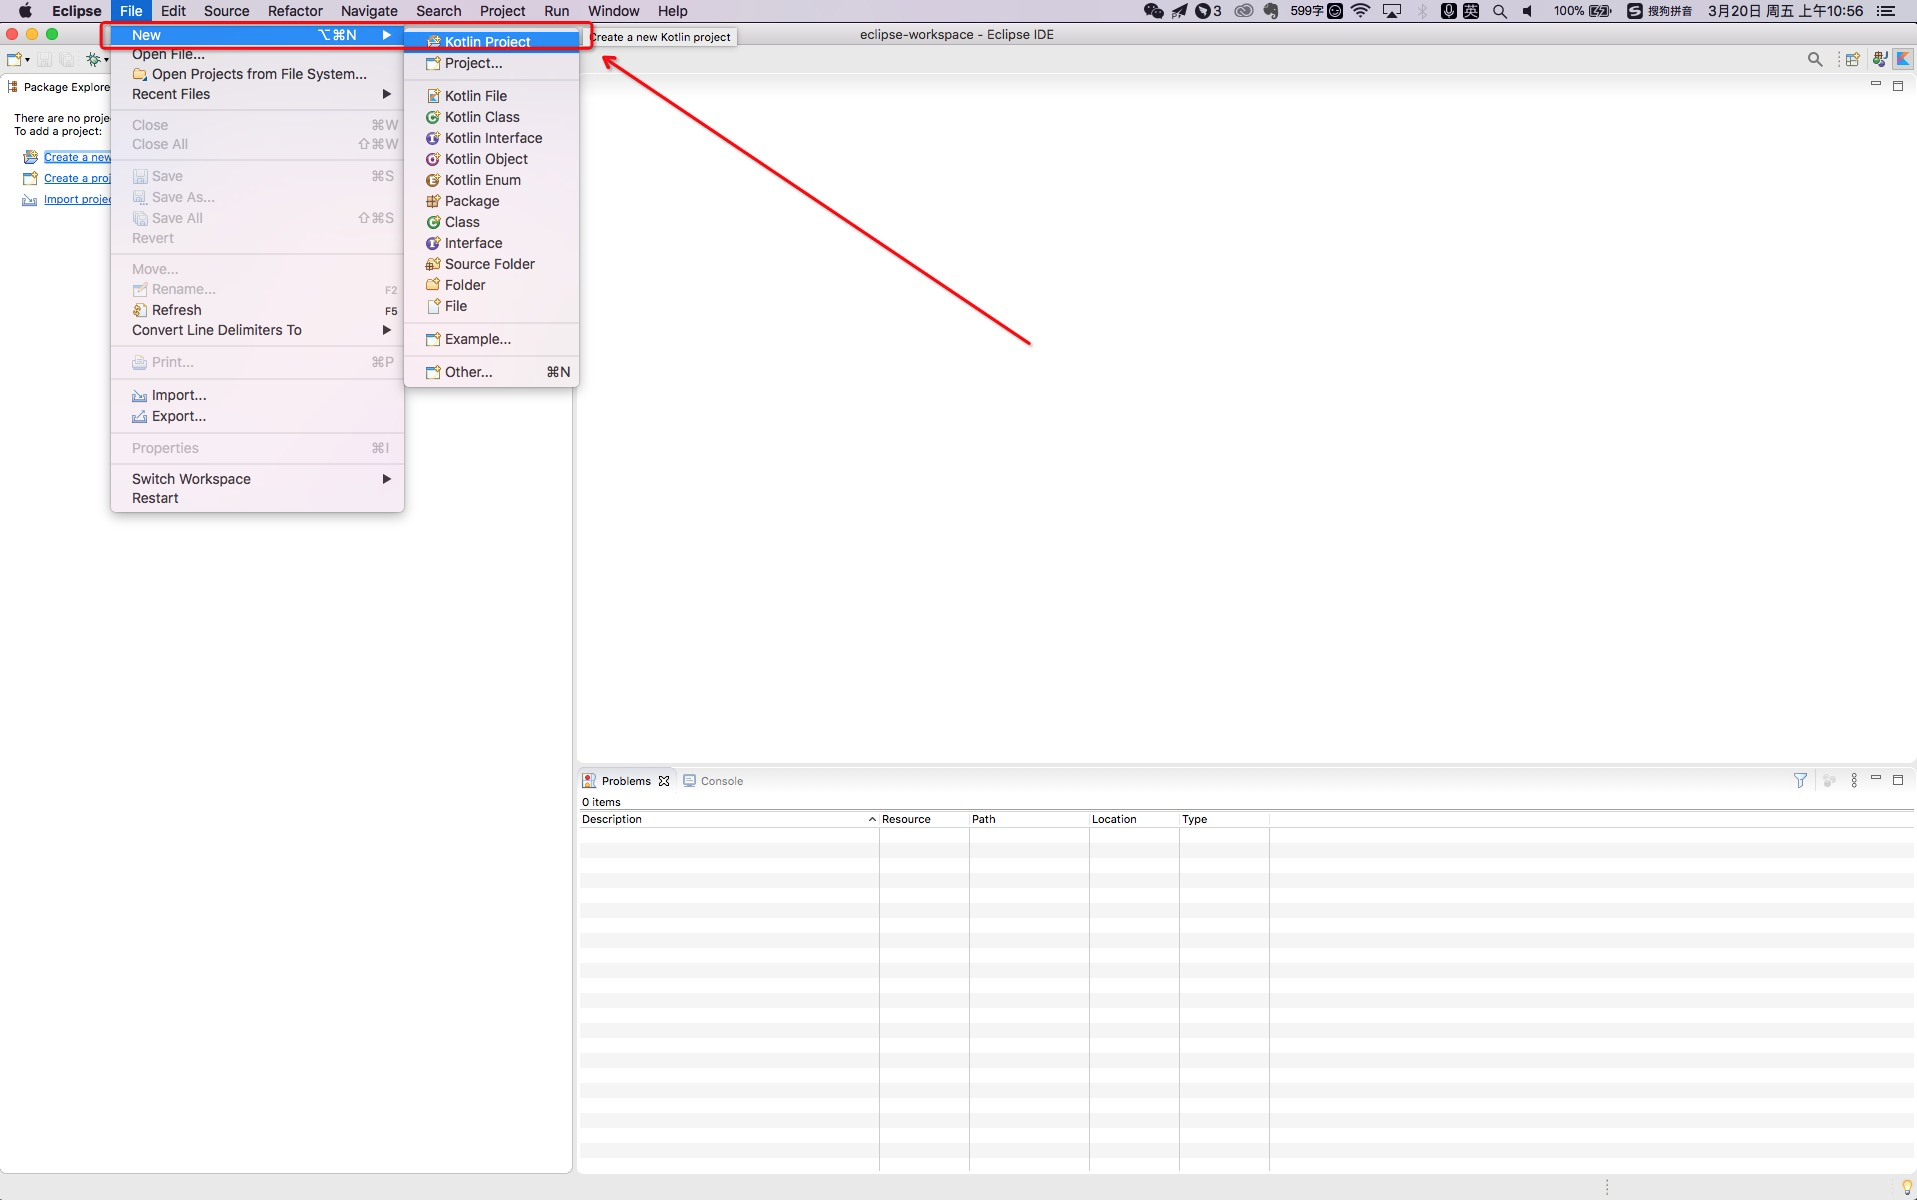This screenshot has height=1200, width=1917.
Task: Open the Search menu
Action: (439, 11)
